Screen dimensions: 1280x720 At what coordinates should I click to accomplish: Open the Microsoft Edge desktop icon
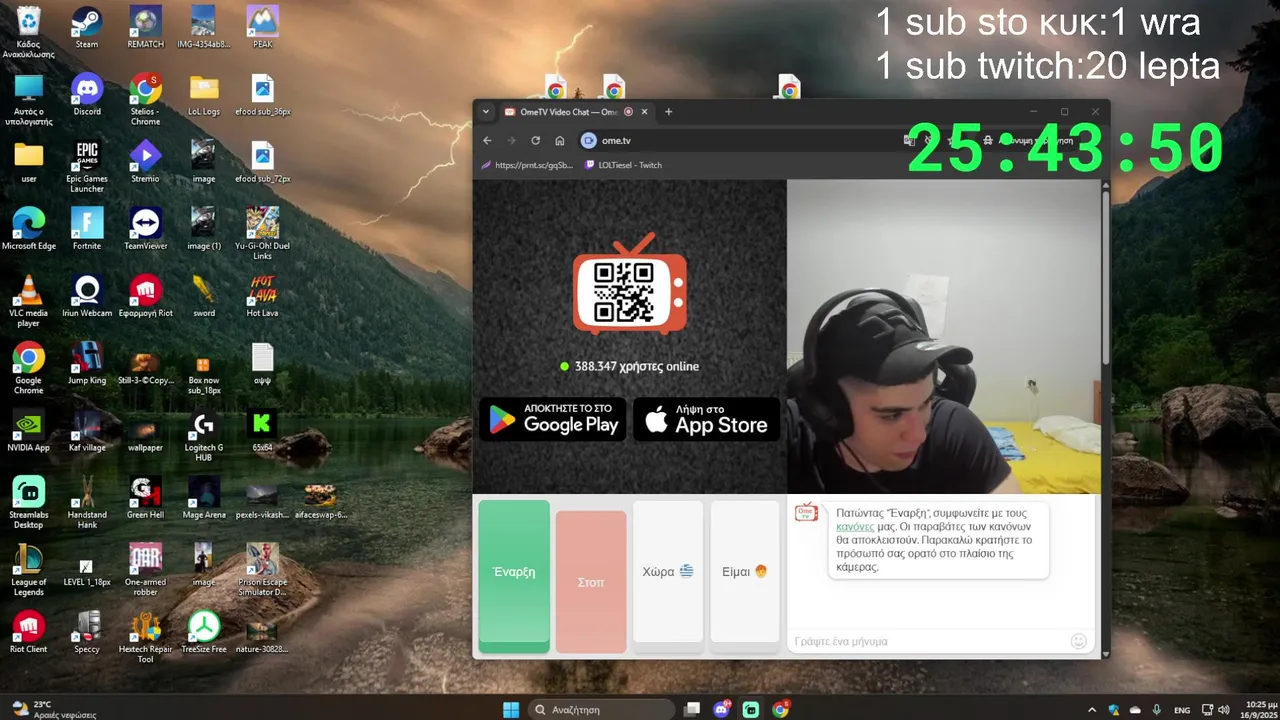coord(28,230)
